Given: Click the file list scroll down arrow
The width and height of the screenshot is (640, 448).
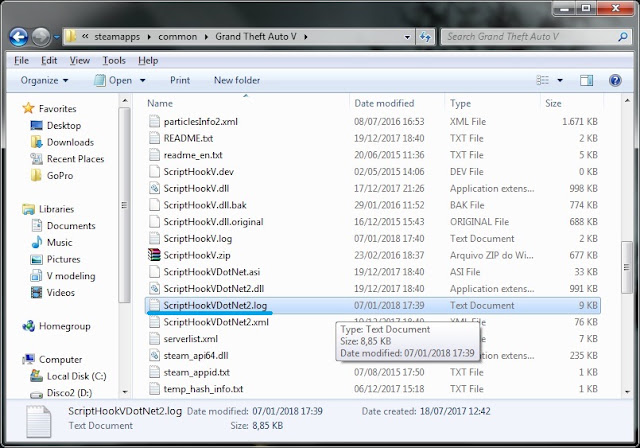Looking at the screenshot, I should (627, 392).
